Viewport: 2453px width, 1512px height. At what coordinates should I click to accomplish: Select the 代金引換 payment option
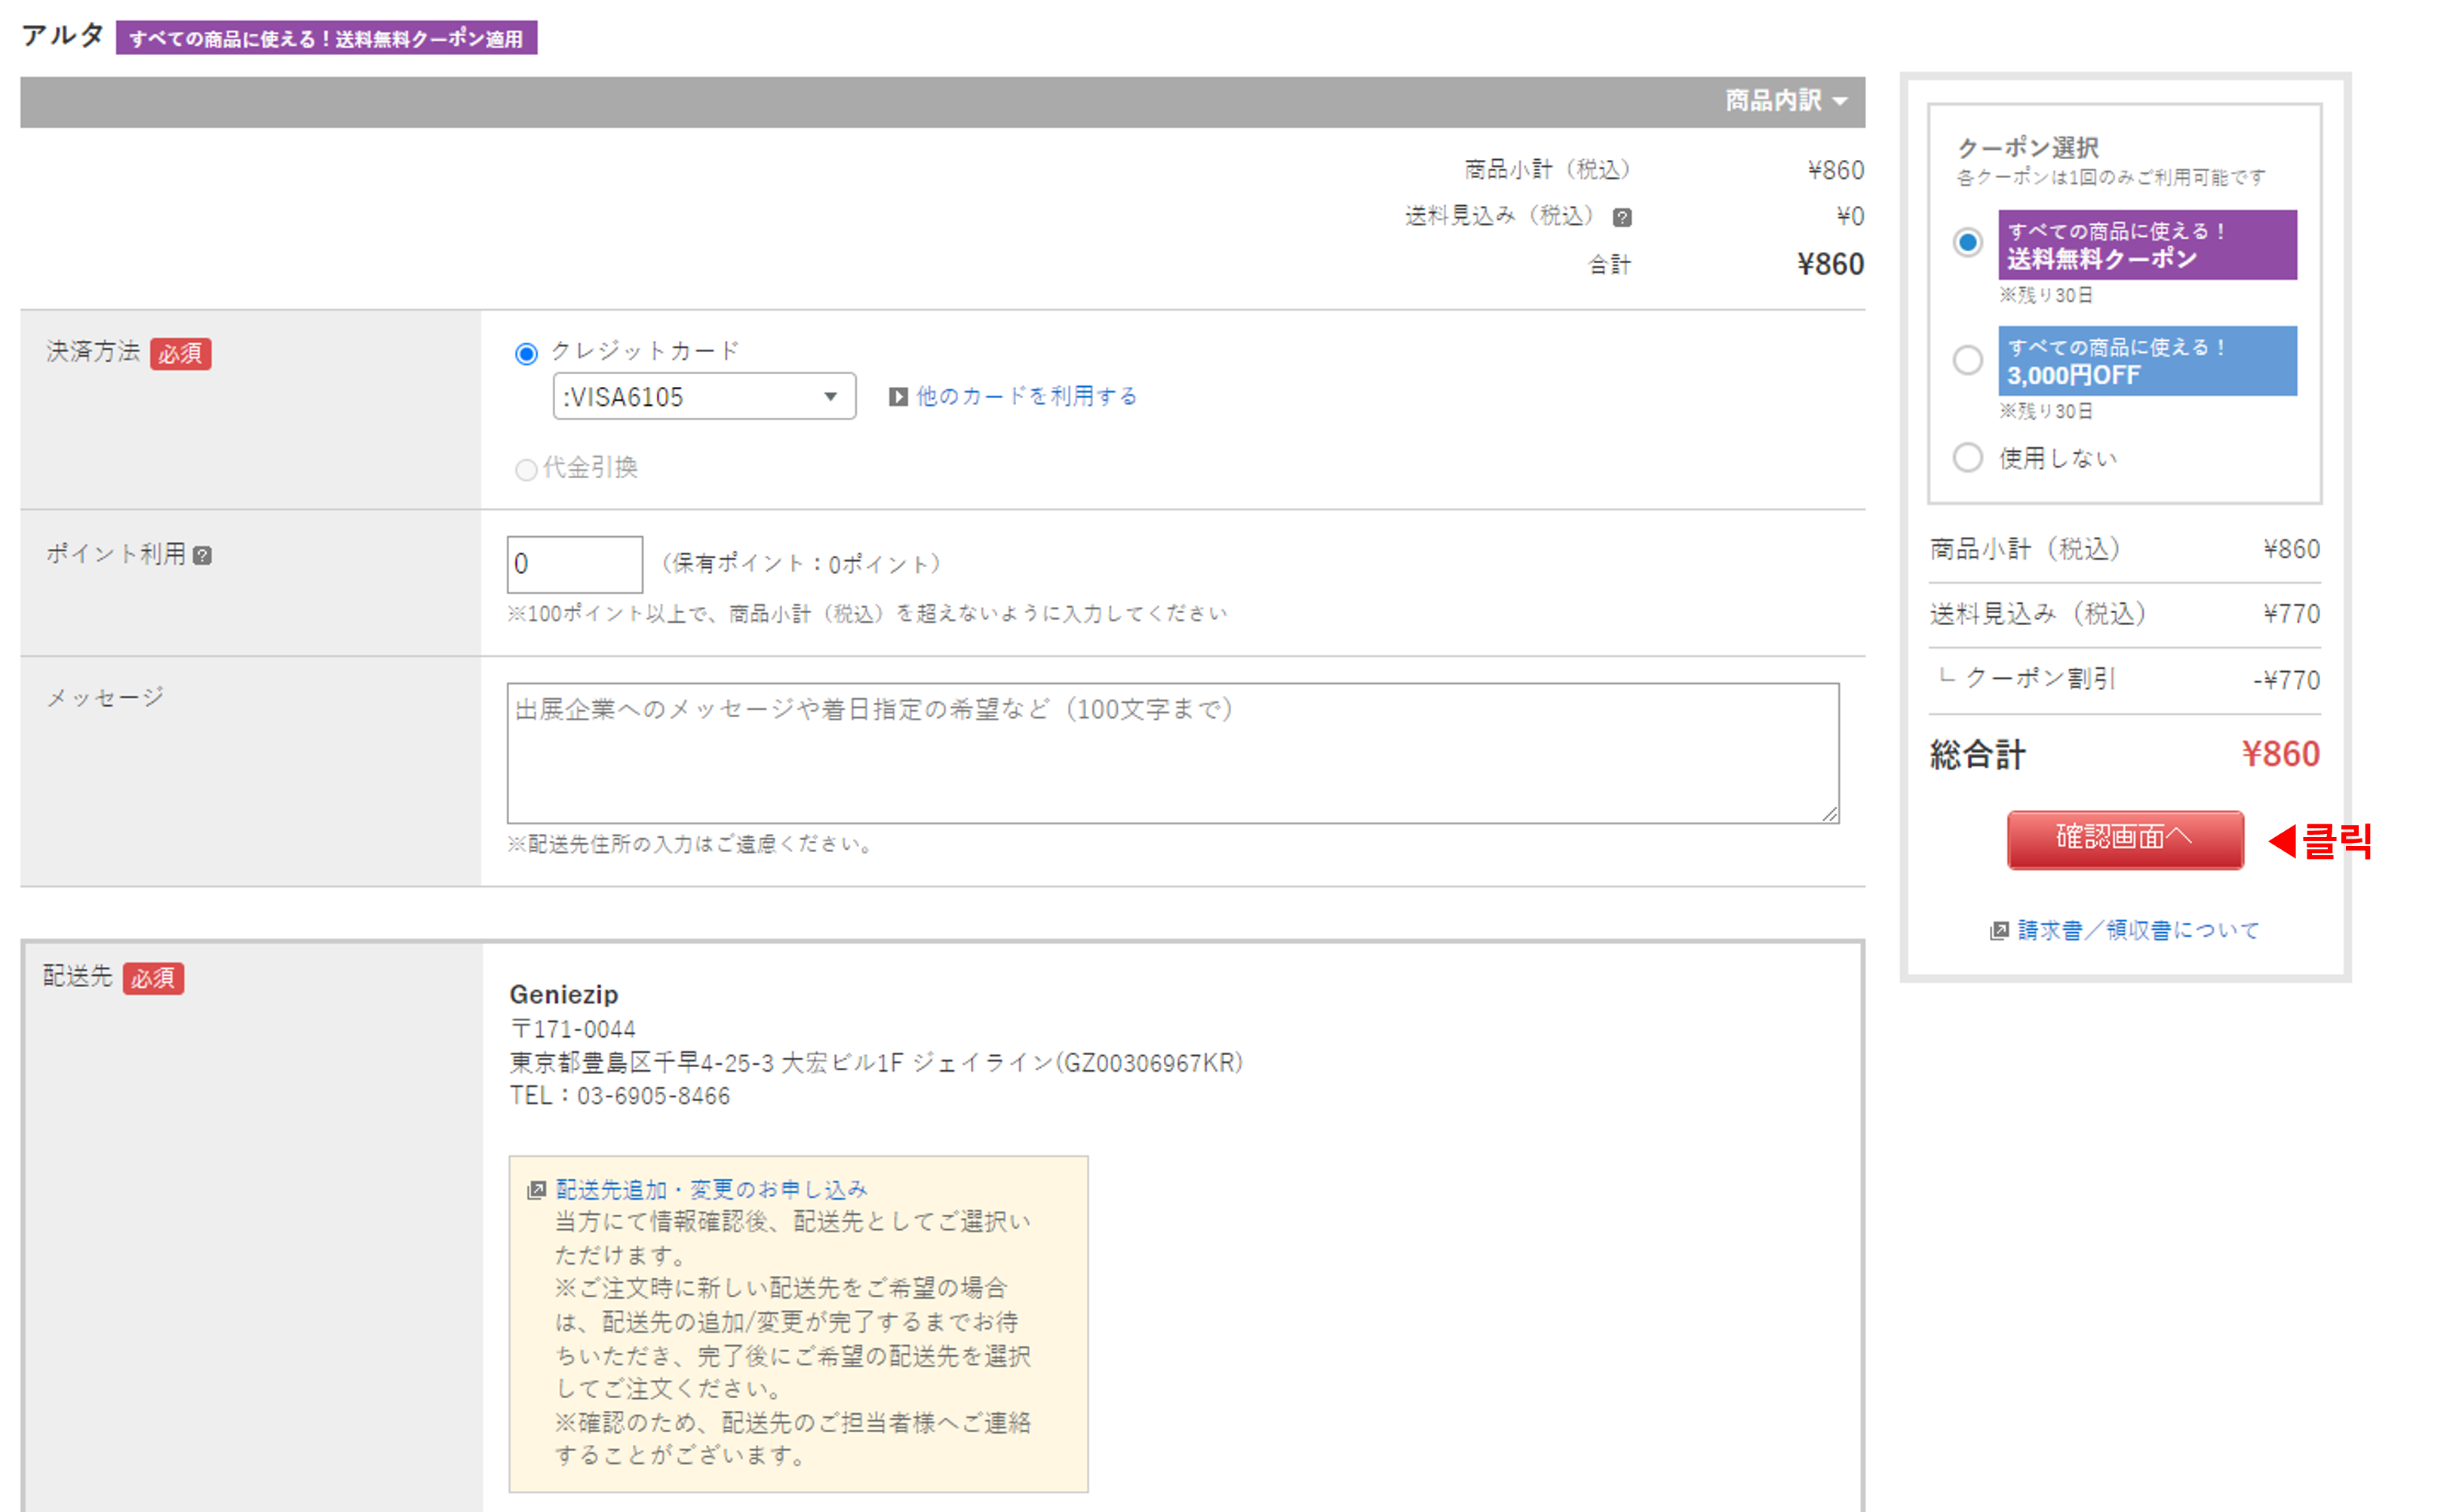tap(526, 469)
